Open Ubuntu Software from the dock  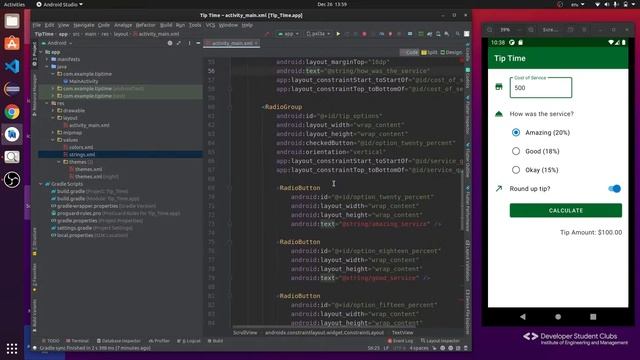(x=12, y=43)
